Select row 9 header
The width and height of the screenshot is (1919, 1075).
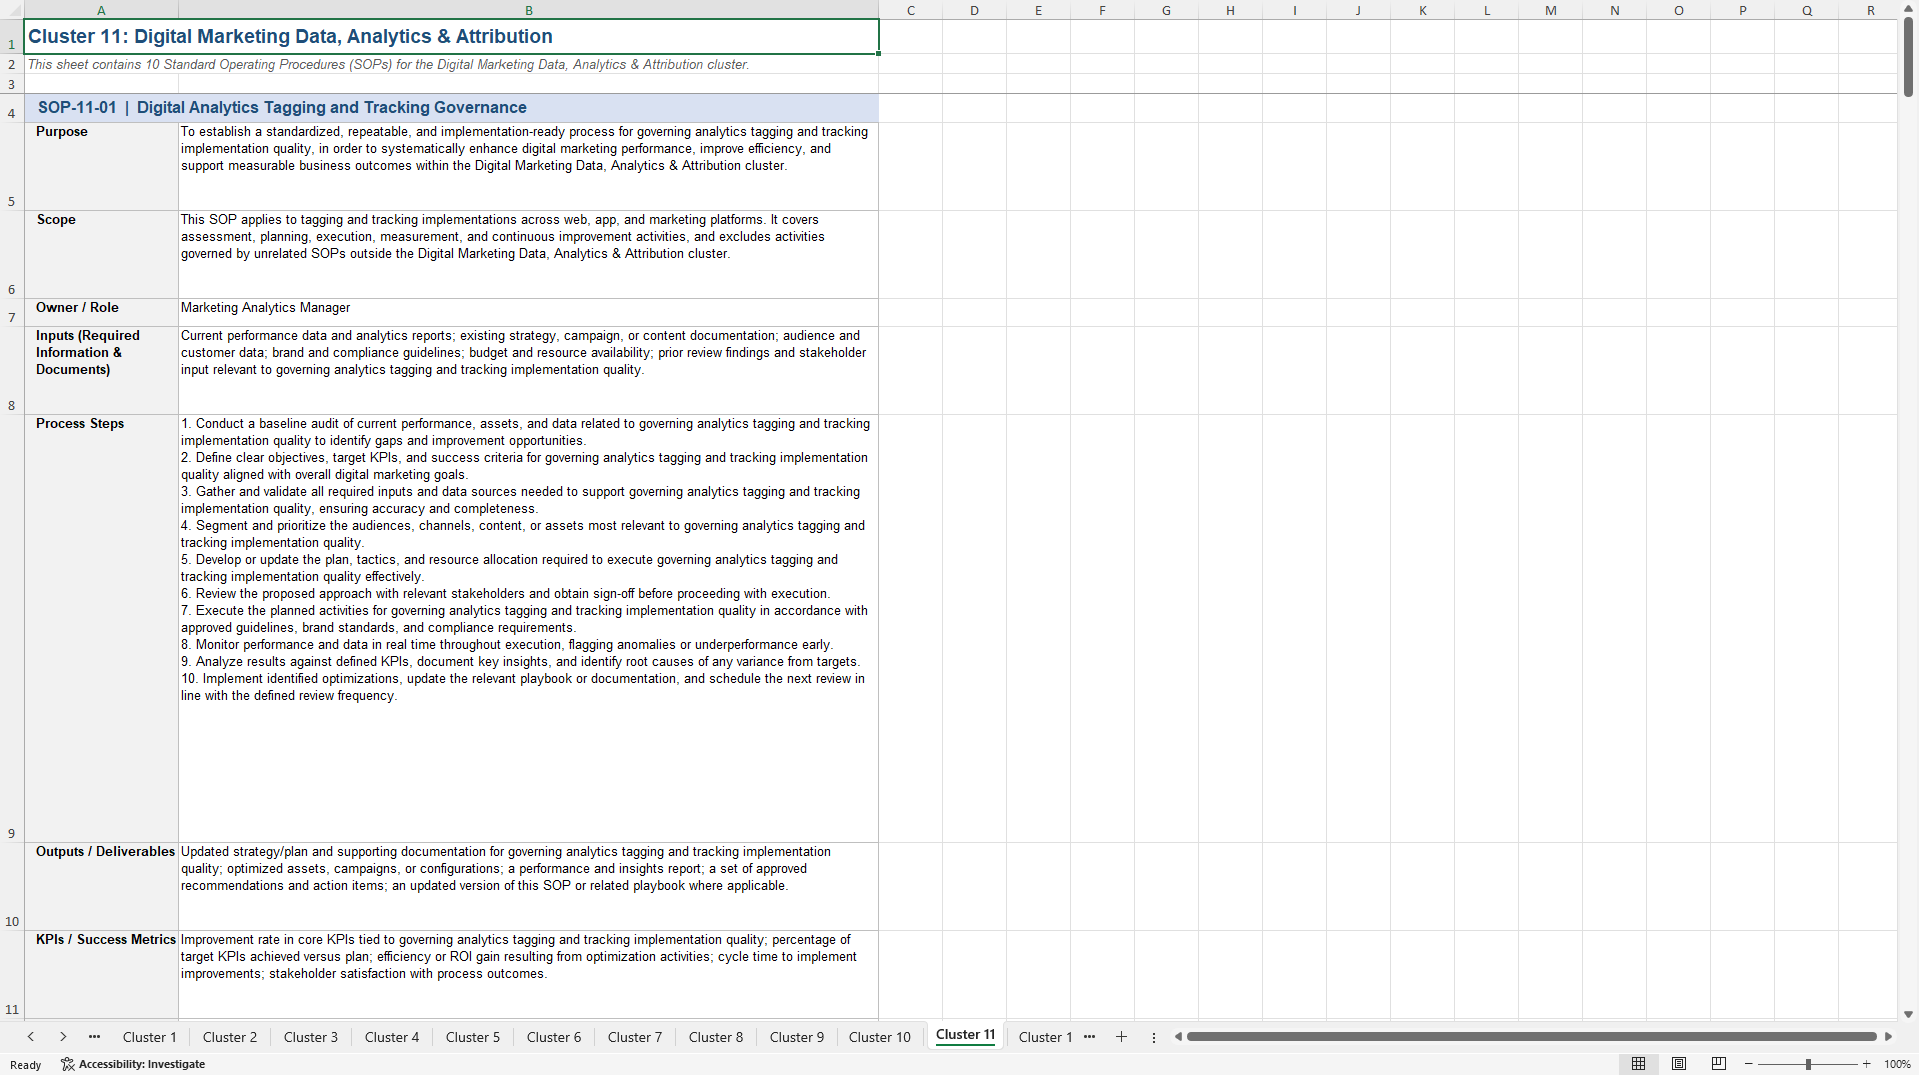(x=12, y=628)
